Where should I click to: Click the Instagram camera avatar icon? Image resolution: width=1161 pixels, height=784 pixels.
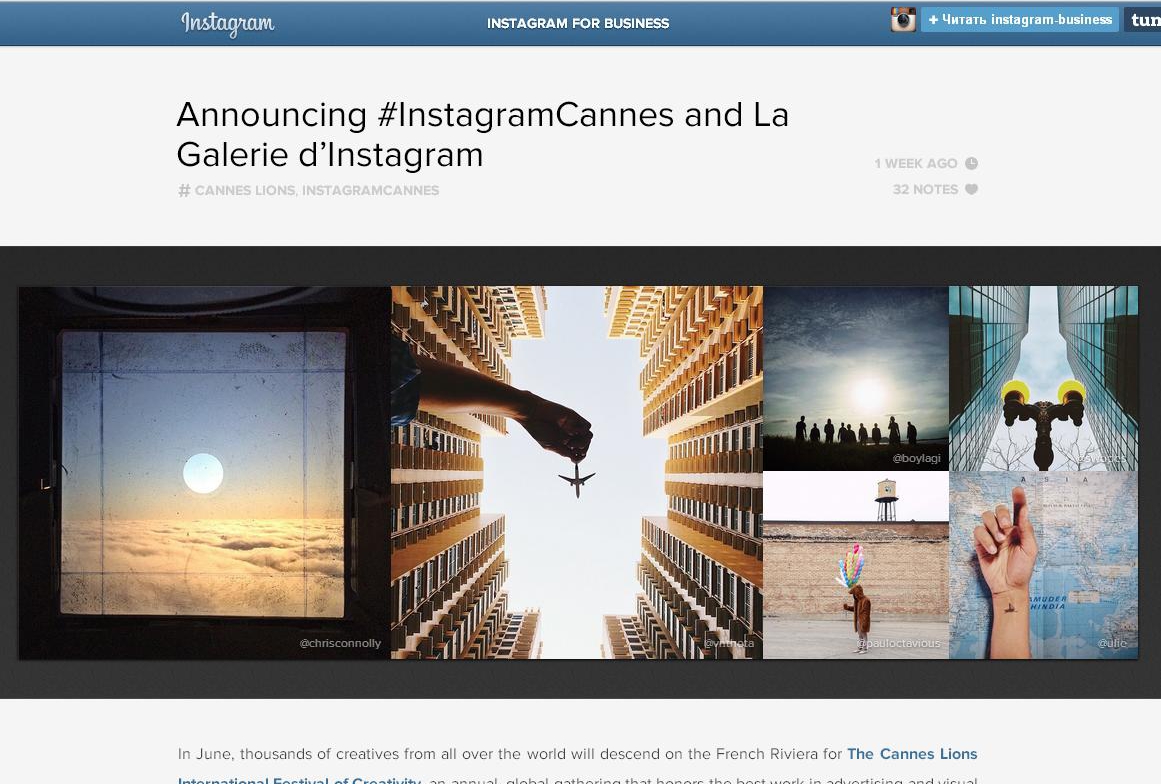coord(903,19)
